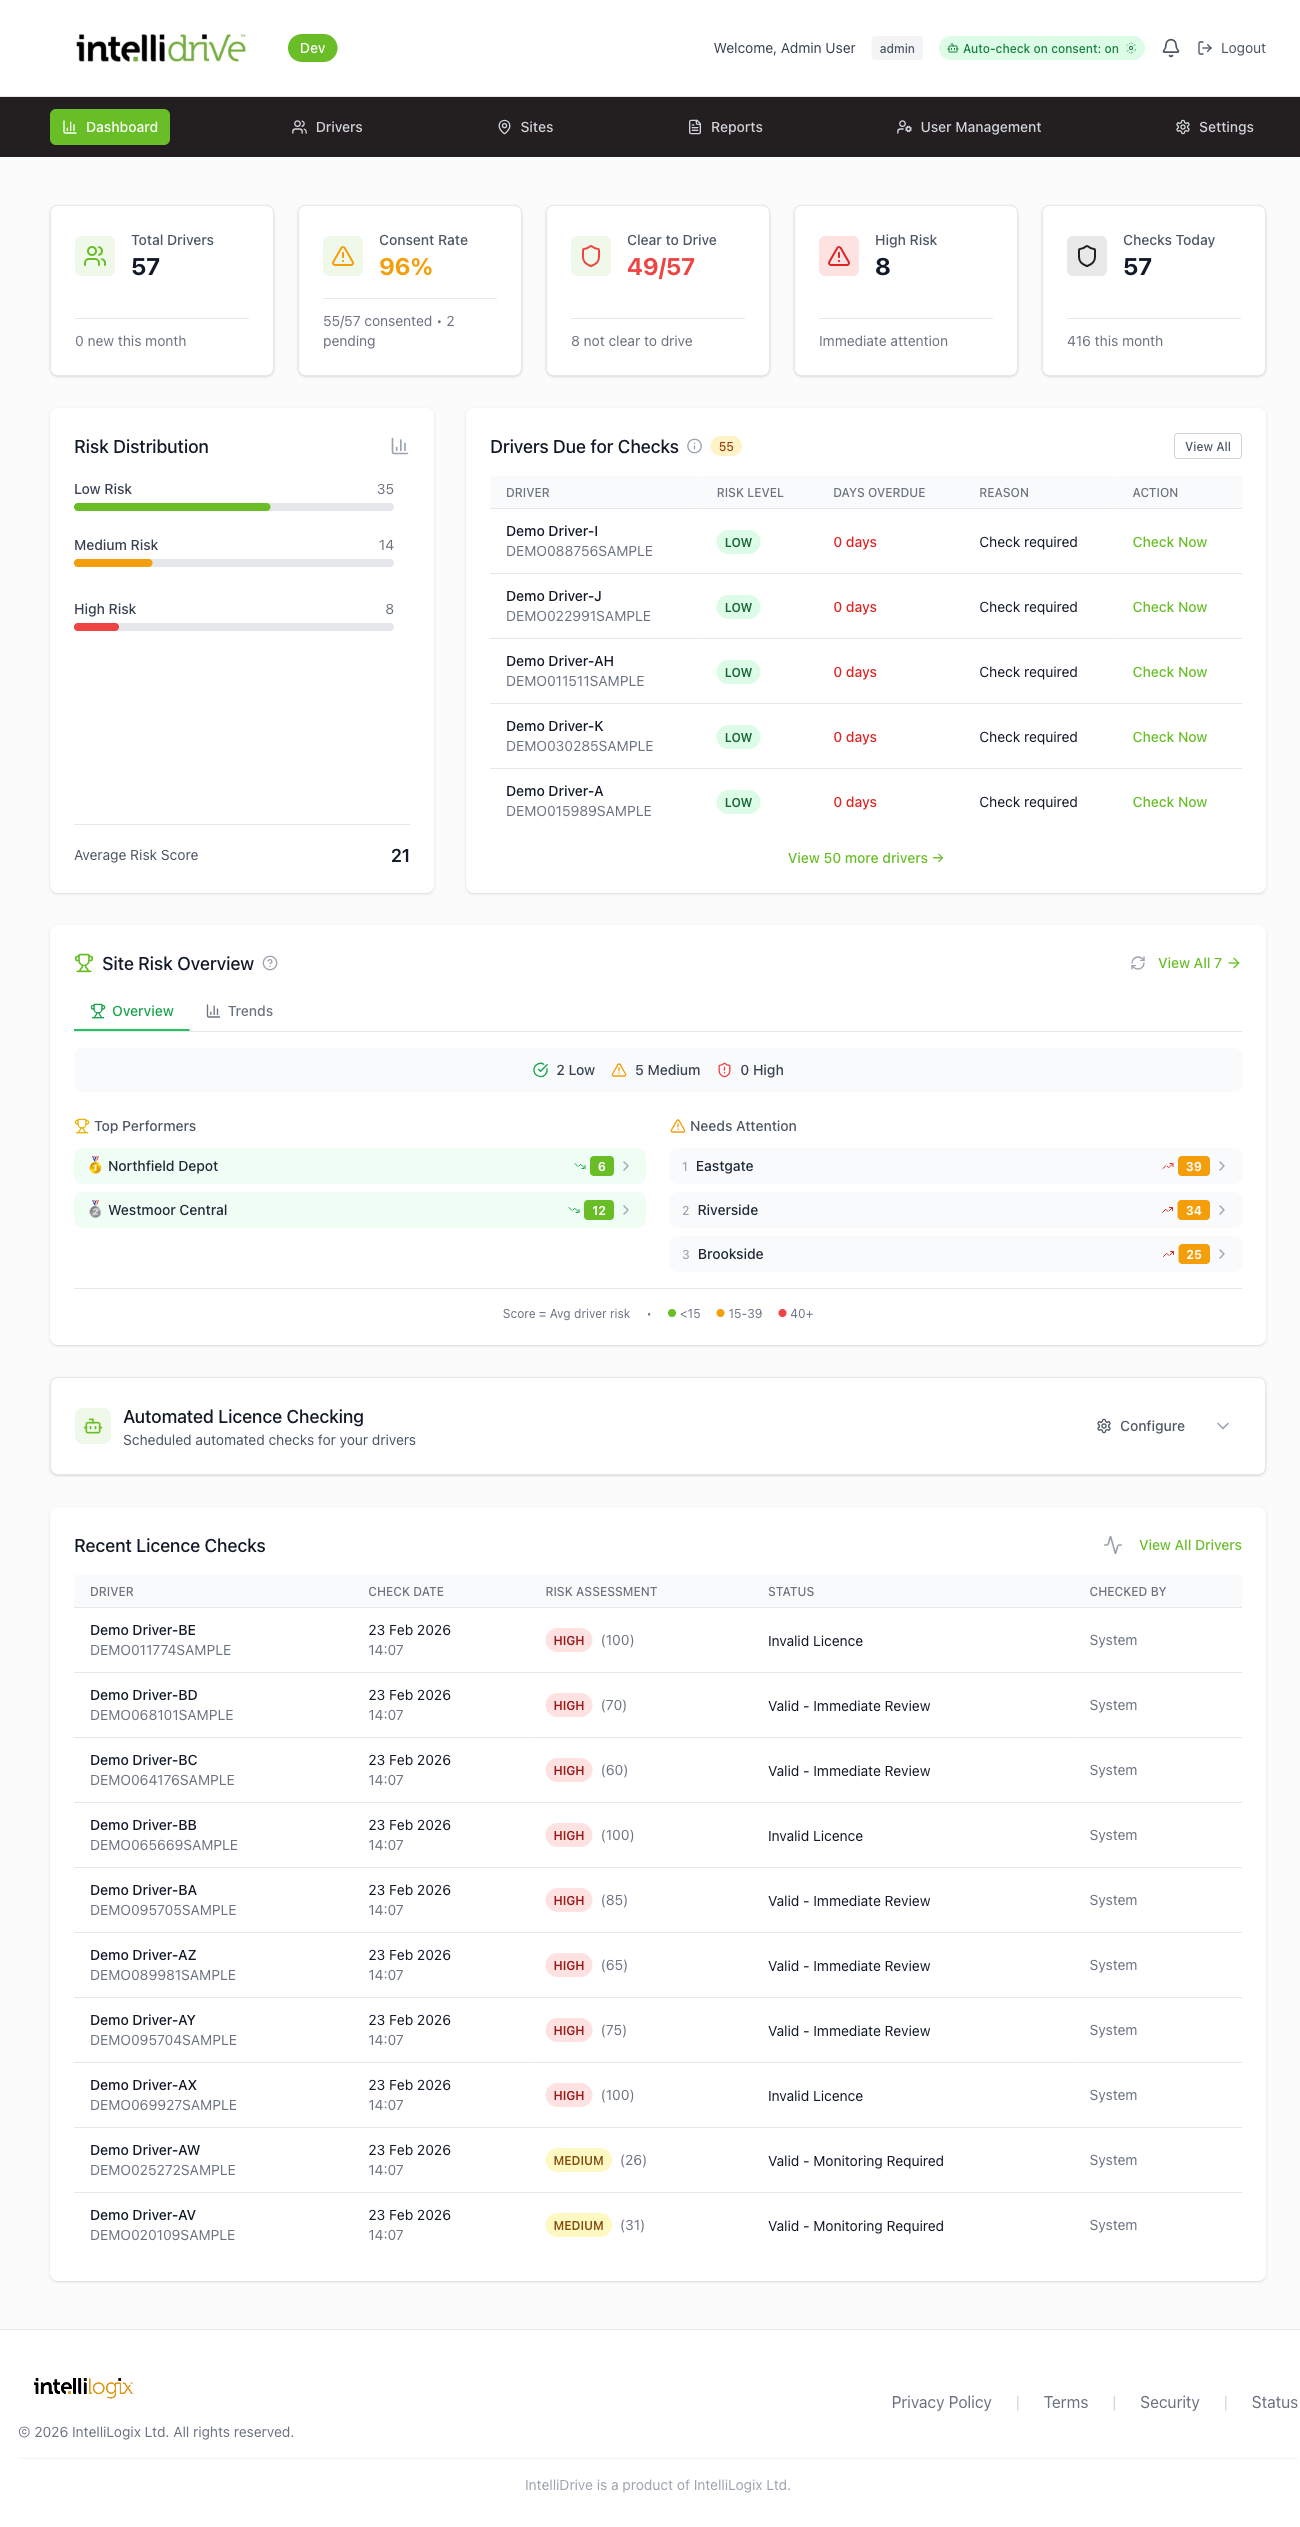
Task: Click Demo Driver-BE in Recent Licence Checks
Action: (x=143, y=1630)
